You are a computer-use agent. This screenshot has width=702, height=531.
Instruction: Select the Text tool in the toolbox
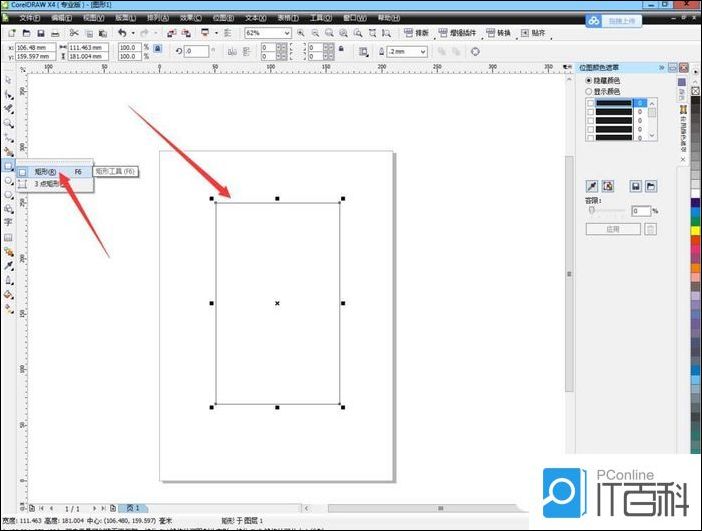[8, 223]
